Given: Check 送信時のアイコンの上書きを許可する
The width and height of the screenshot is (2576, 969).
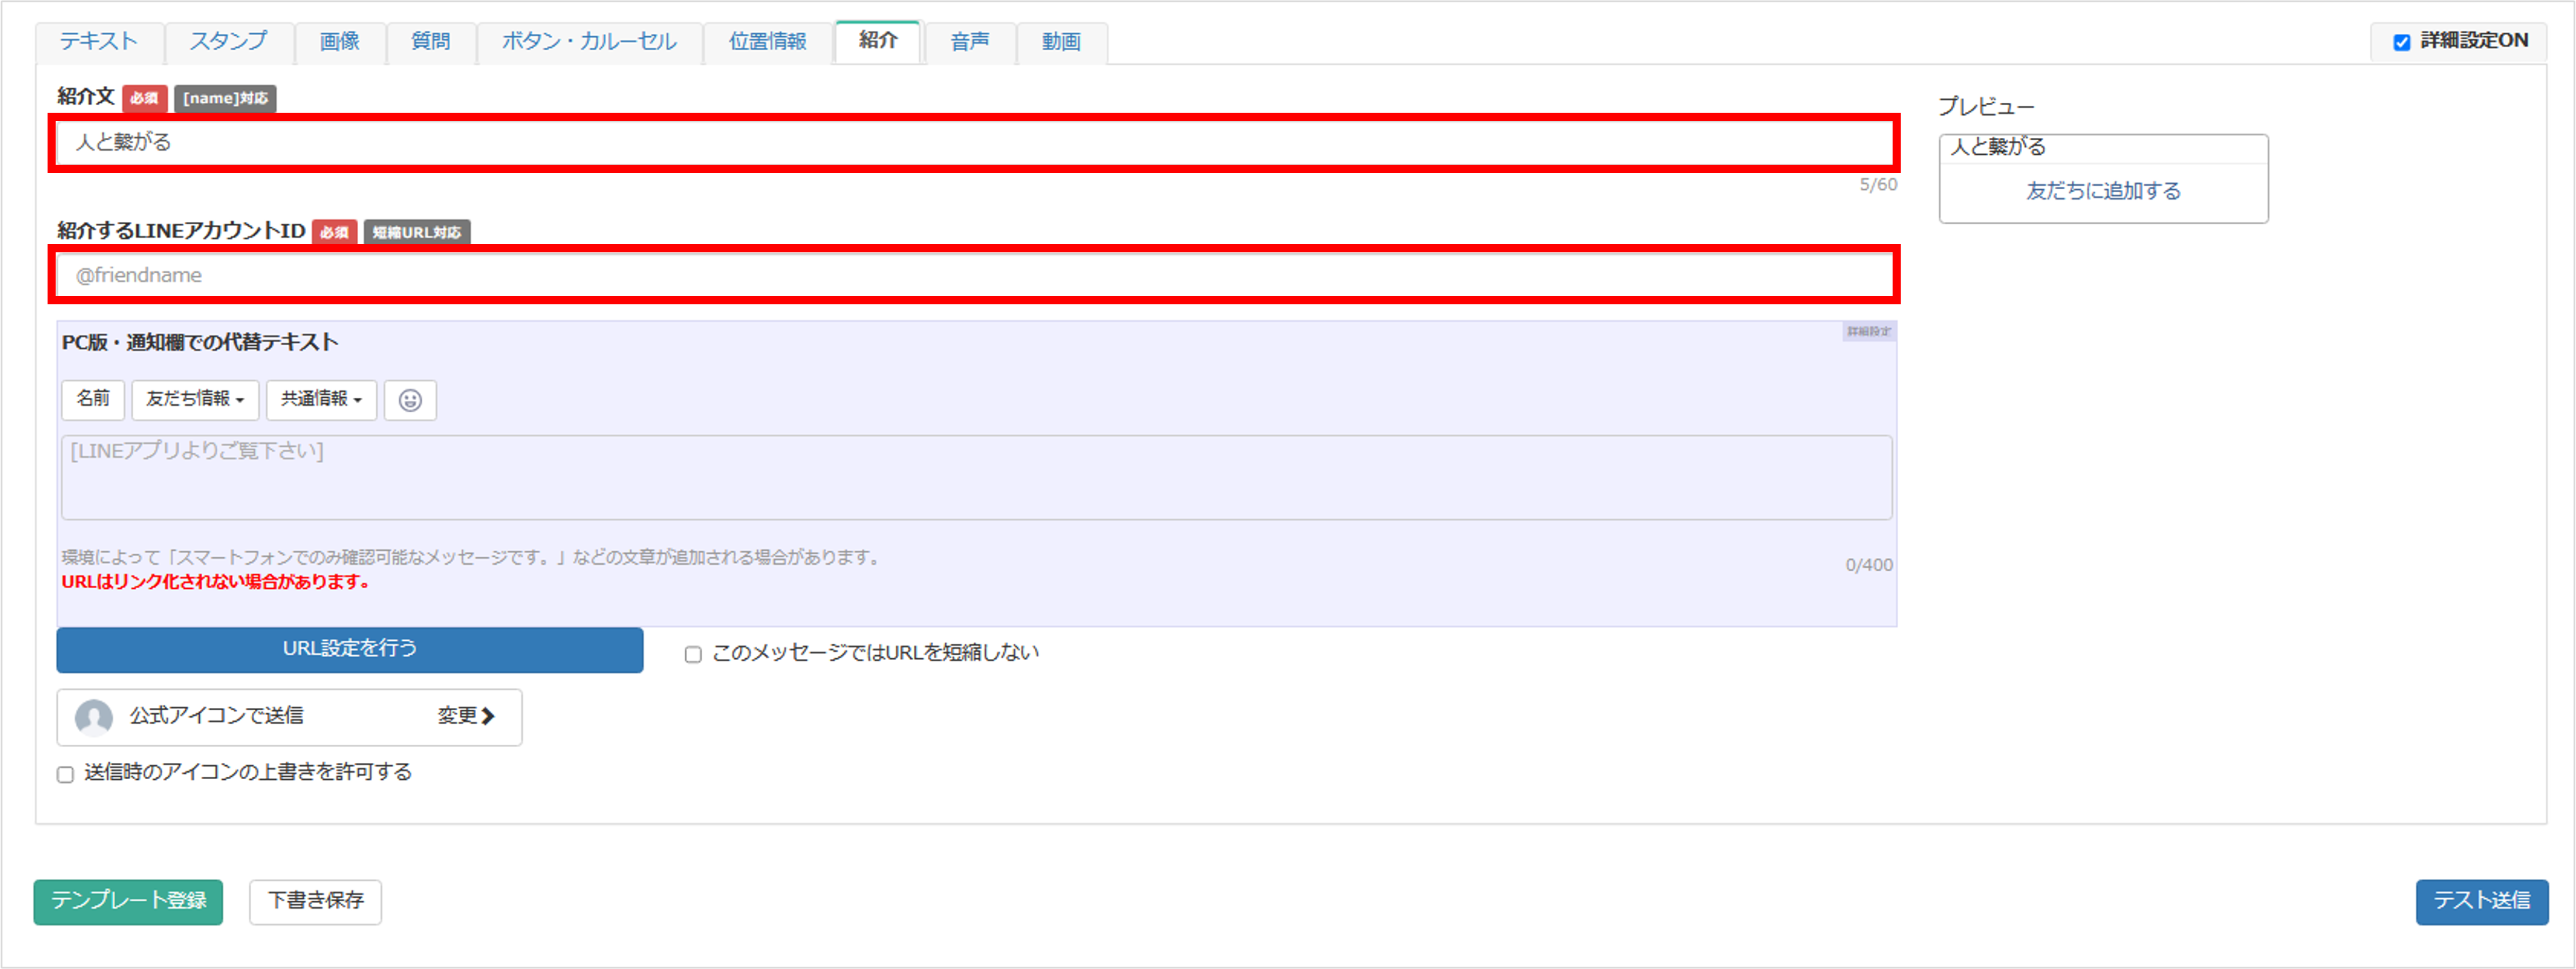Looking at the screenshot, I should pyautogui.click(x=65, y=772).
